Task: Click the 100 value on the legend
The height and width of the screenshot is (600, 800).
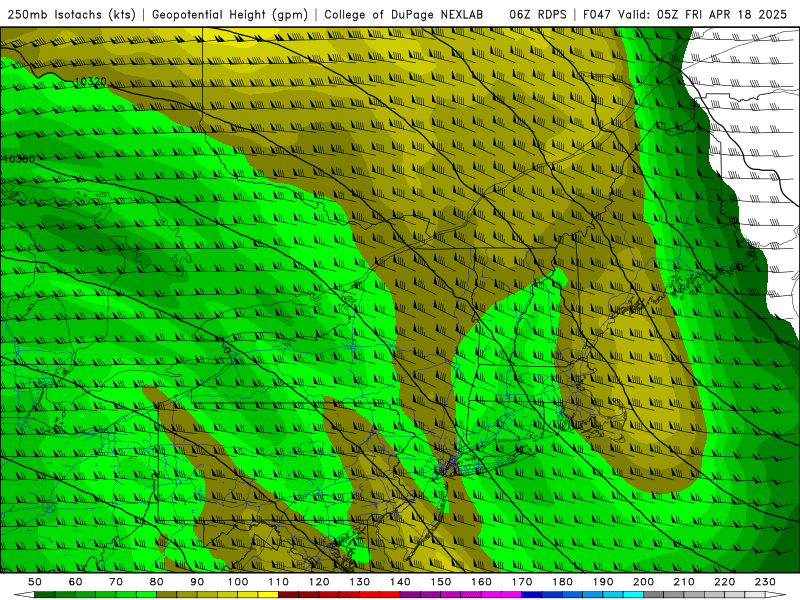Action: [x=238, y=582]
